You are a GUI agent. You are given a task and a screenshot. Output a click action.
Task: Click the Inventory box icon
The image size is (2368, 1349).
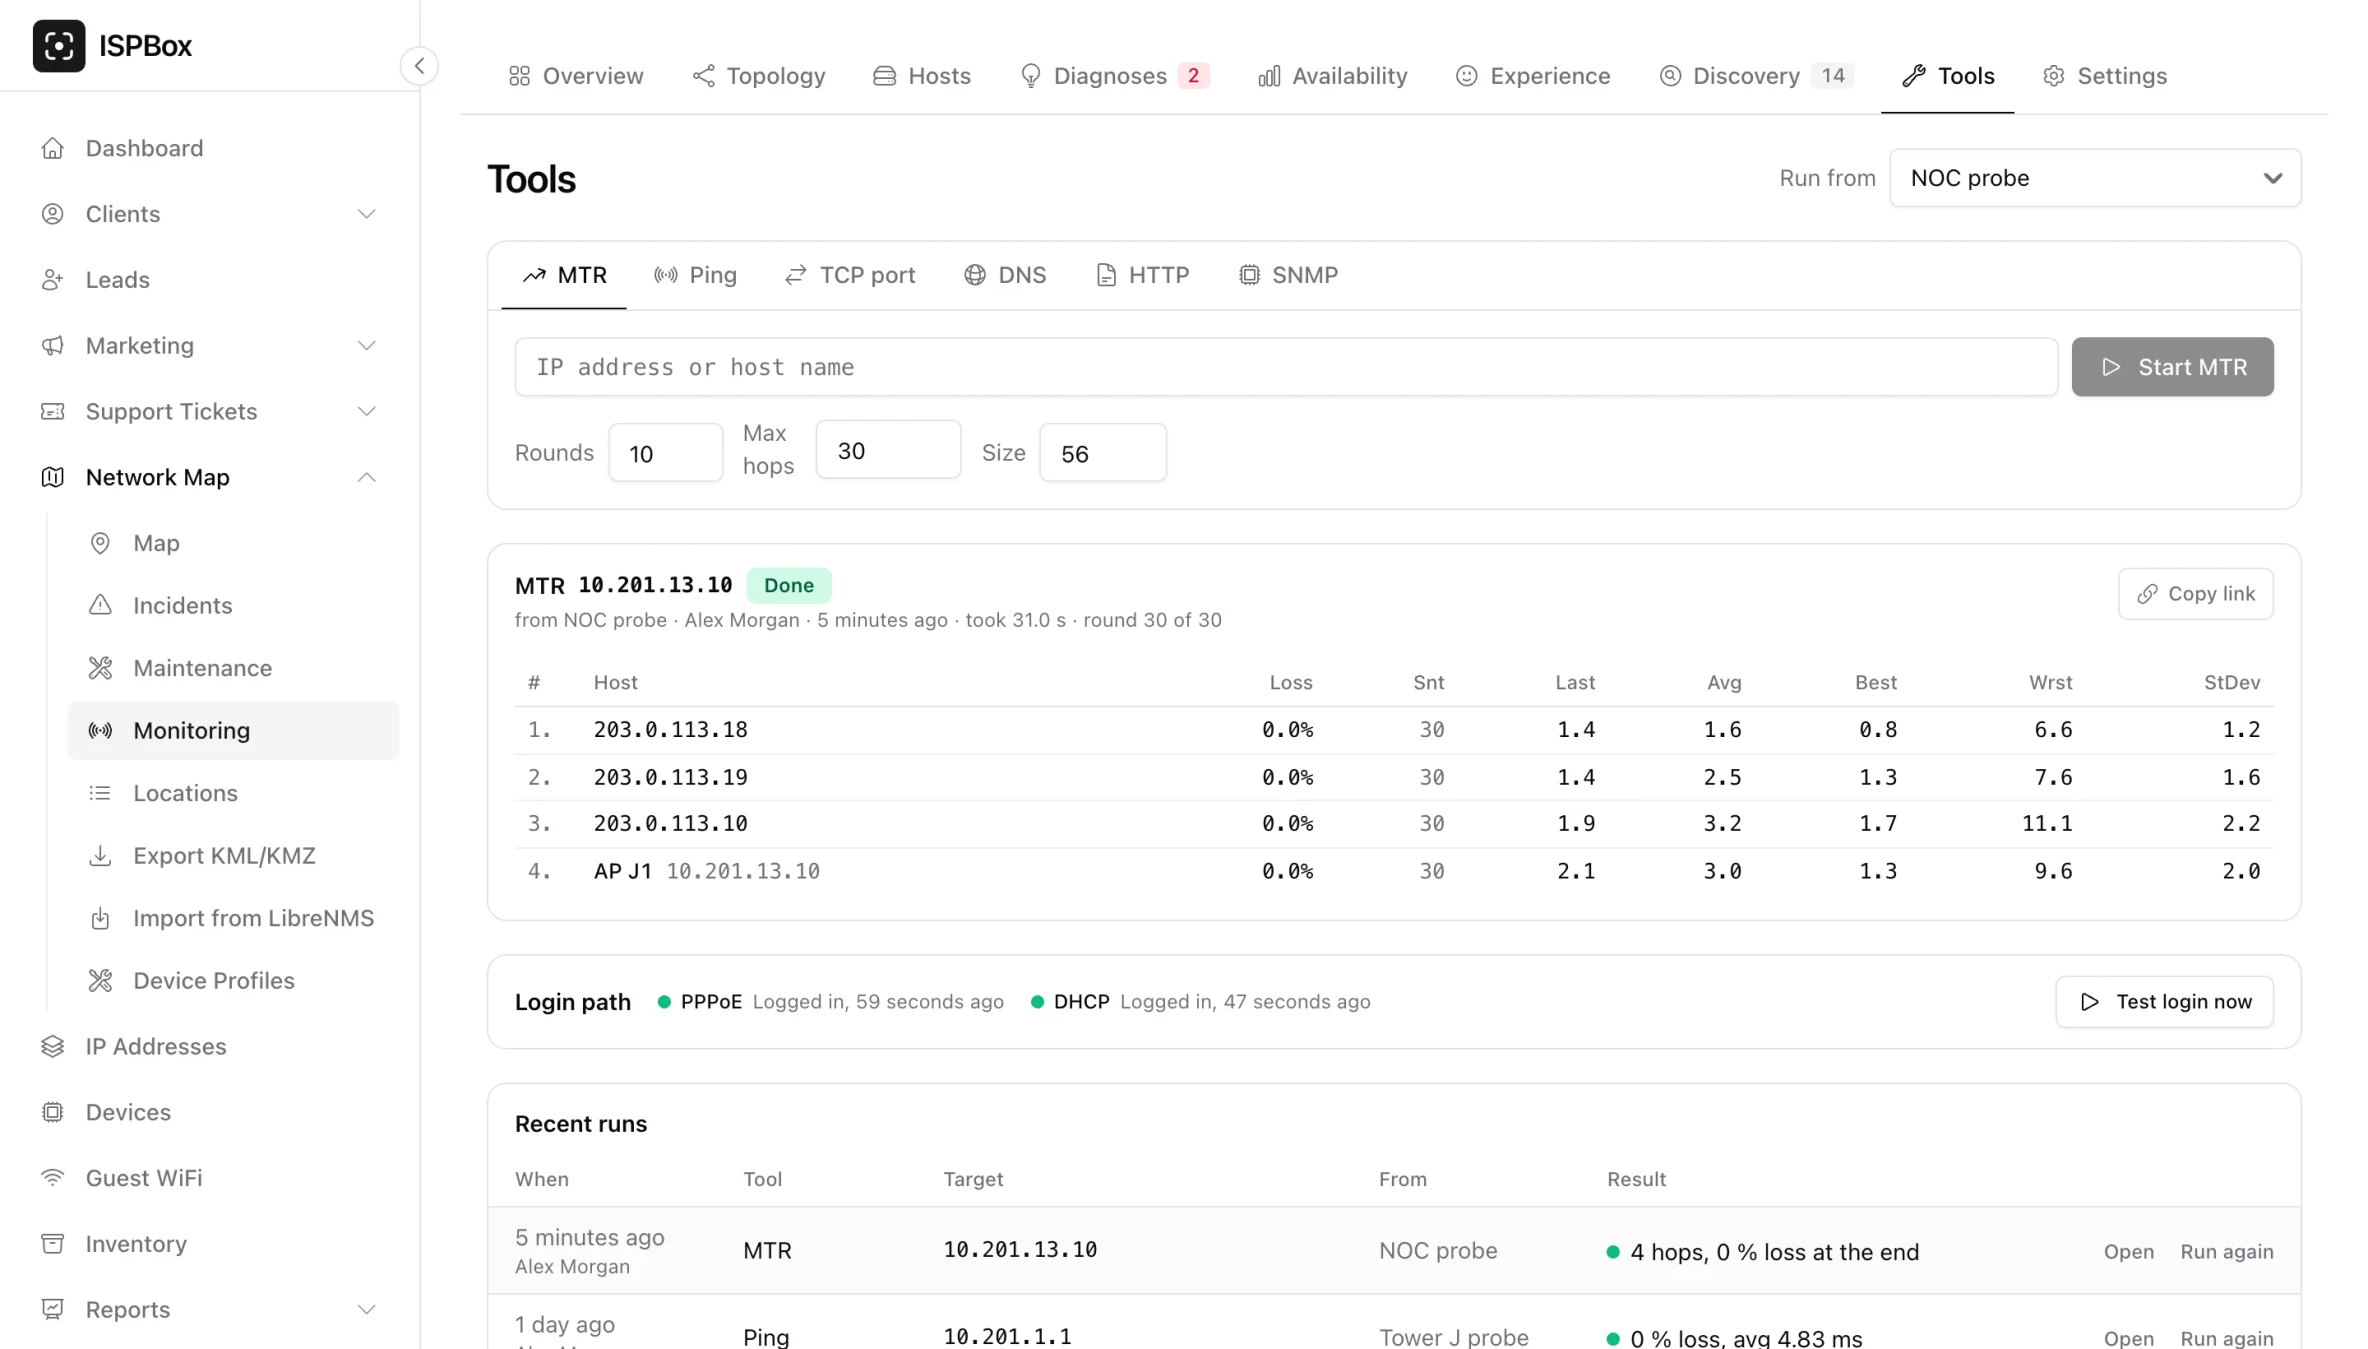coord(52,1244)
